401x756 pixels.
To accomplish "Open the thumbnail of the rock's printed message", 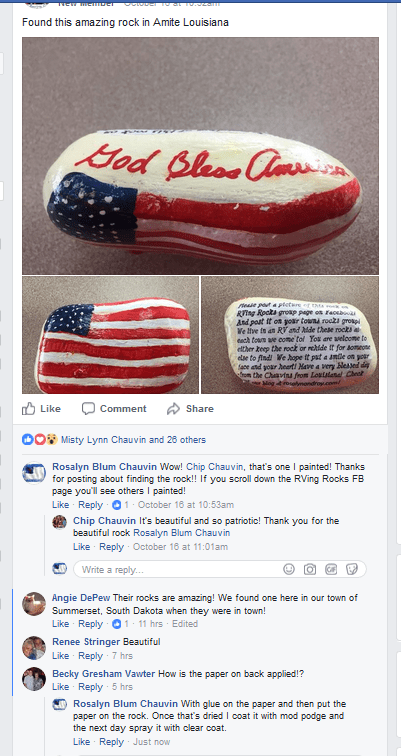I will [x=290, y=335].
